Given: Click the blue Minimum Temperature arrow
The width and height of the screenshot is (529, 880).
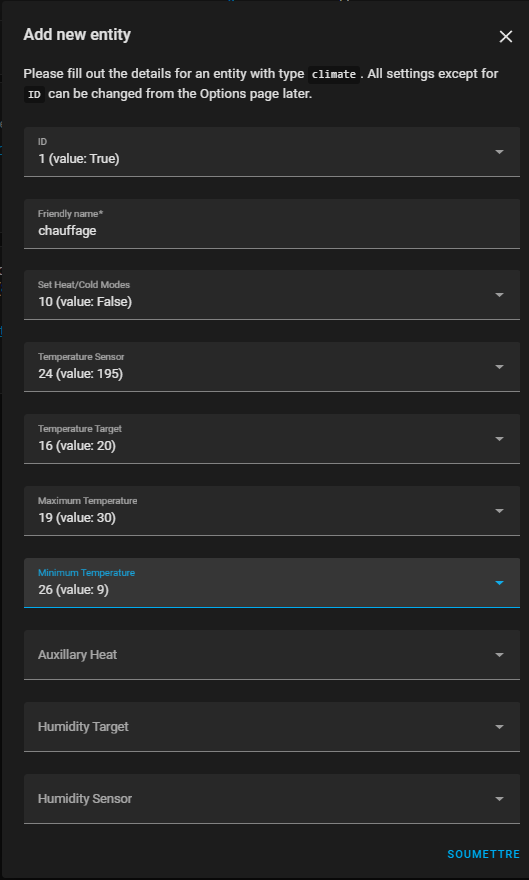Looking at the screenshot, I should coord(499,583).
